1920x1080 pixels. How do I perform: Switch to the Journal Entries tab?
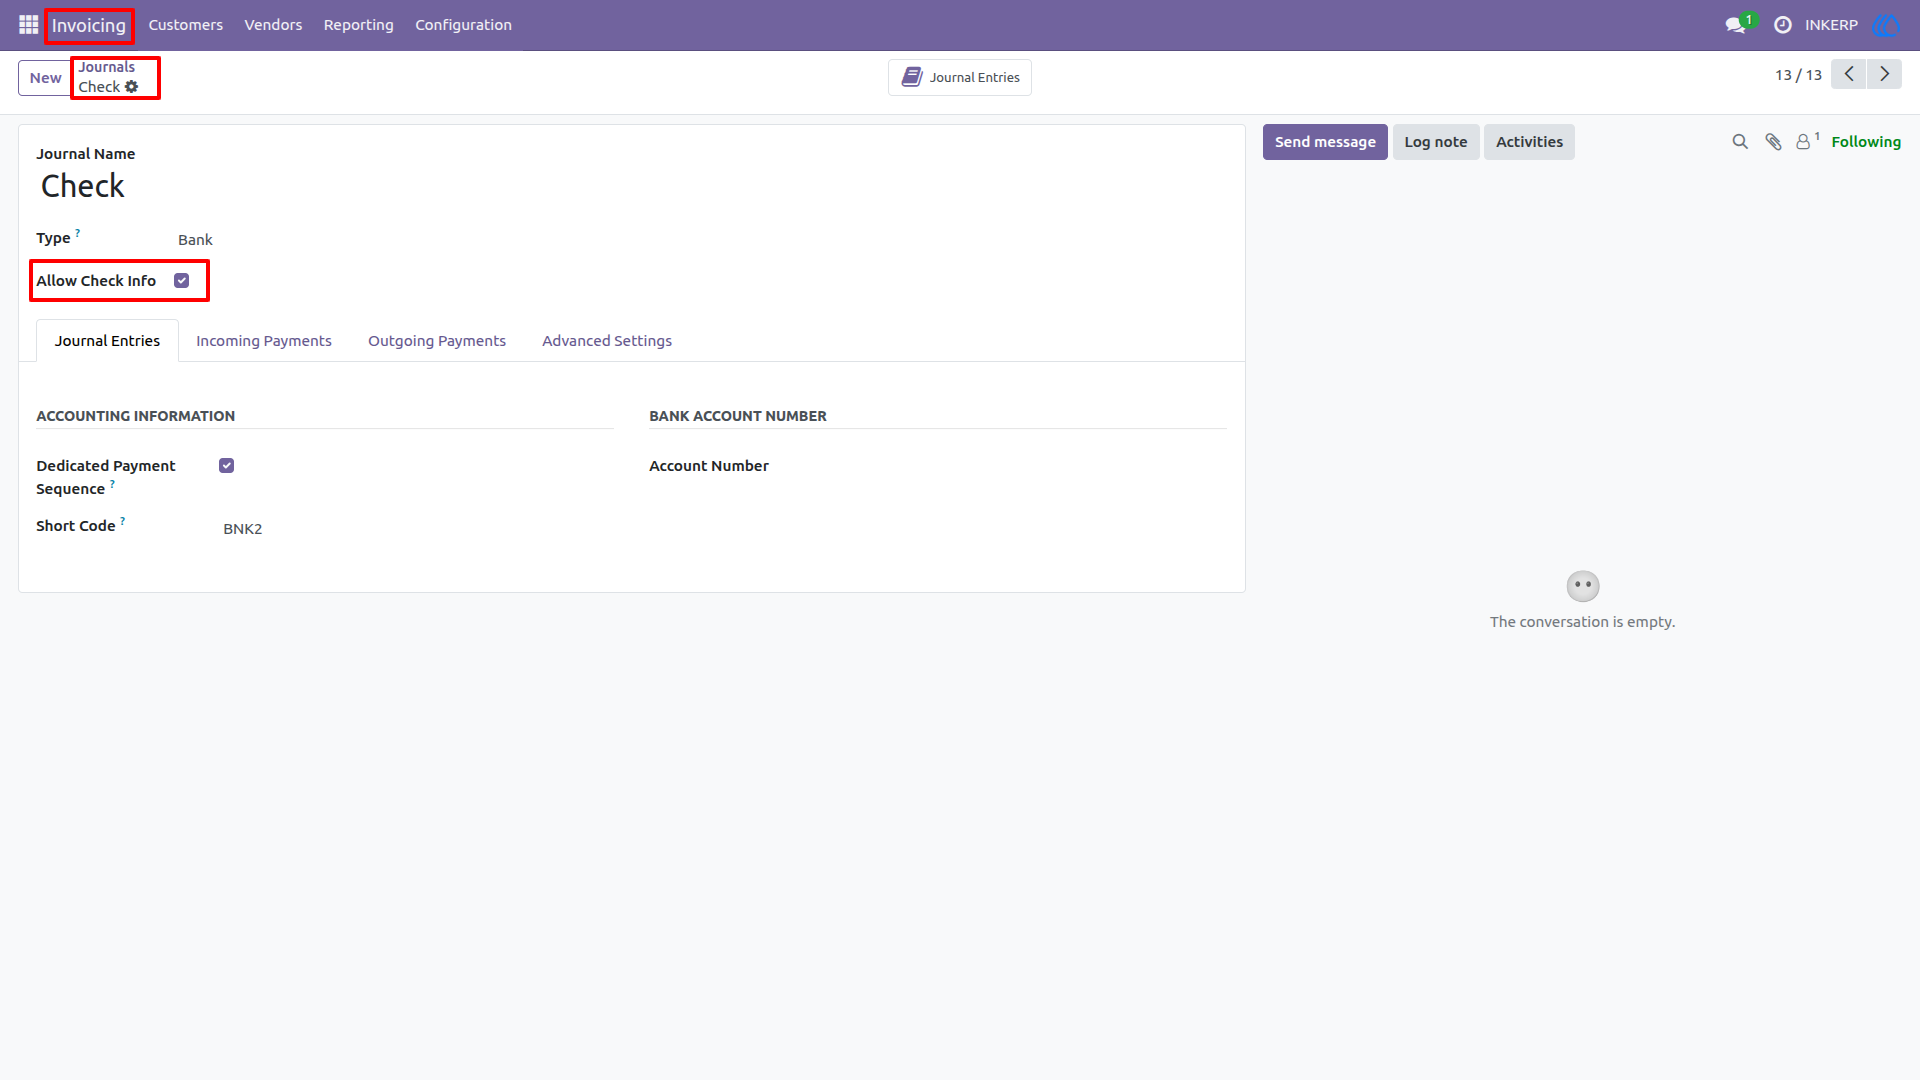tap(107, 341)
